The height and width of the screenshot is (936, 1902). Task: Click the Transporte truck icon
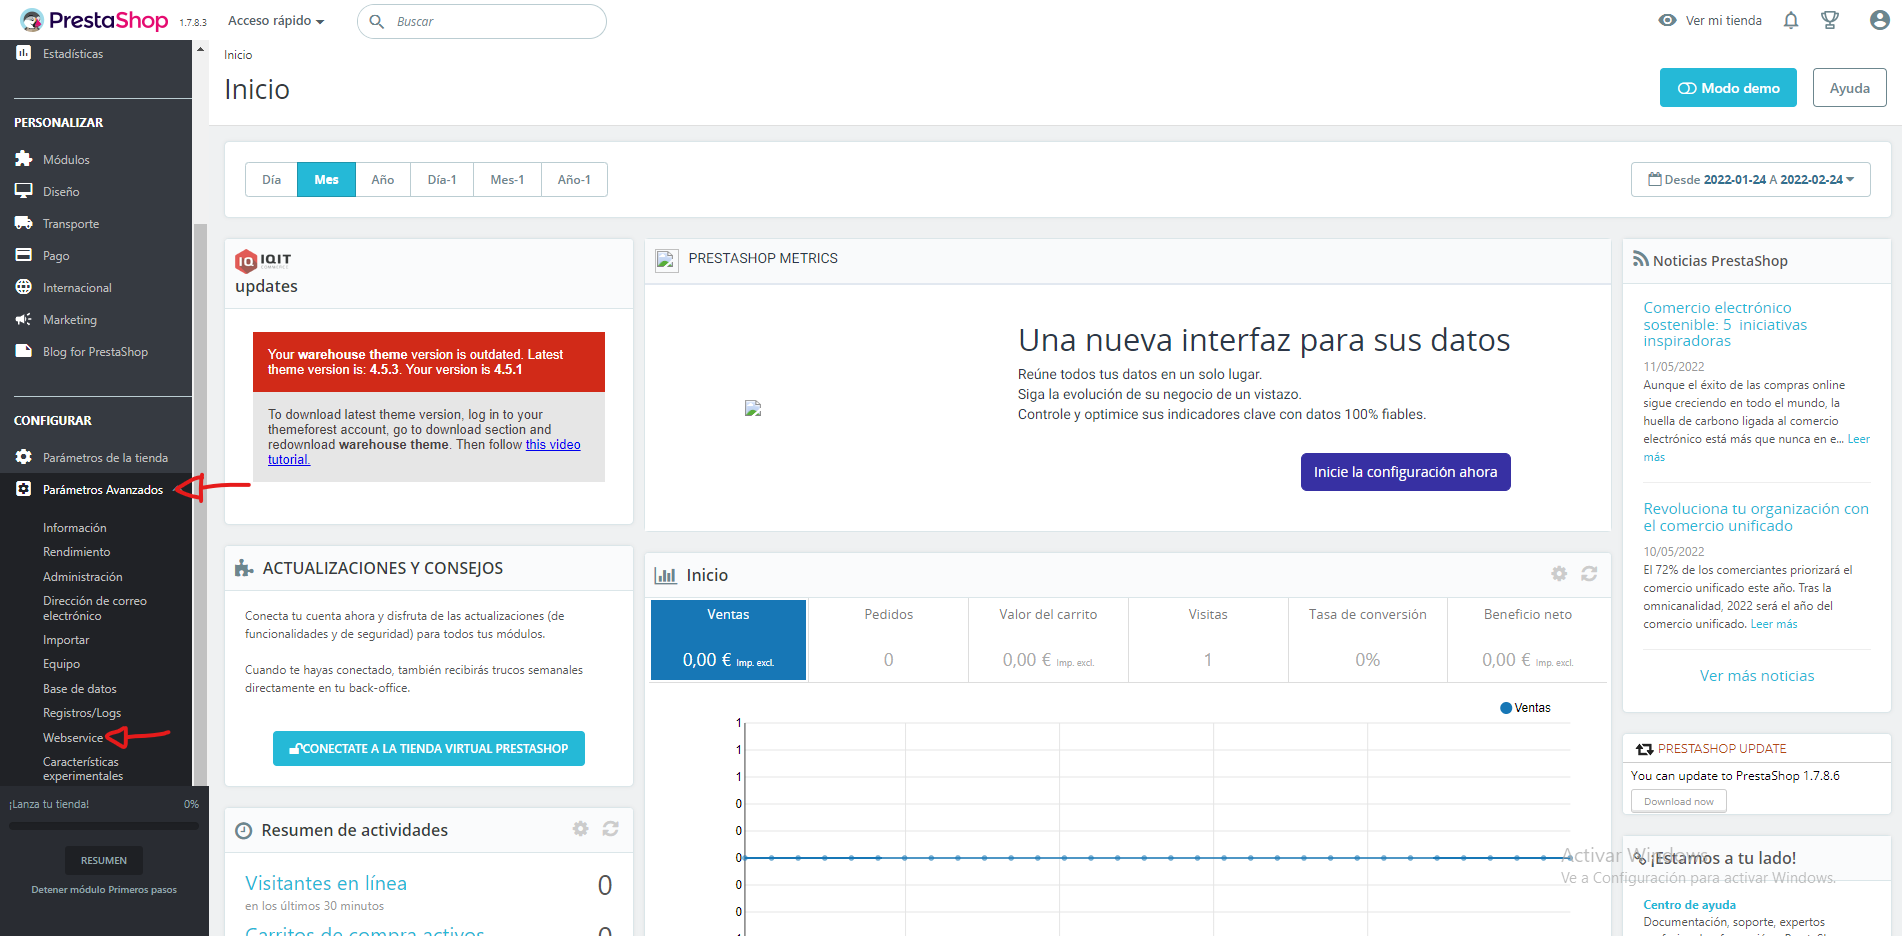coord(24,223)
